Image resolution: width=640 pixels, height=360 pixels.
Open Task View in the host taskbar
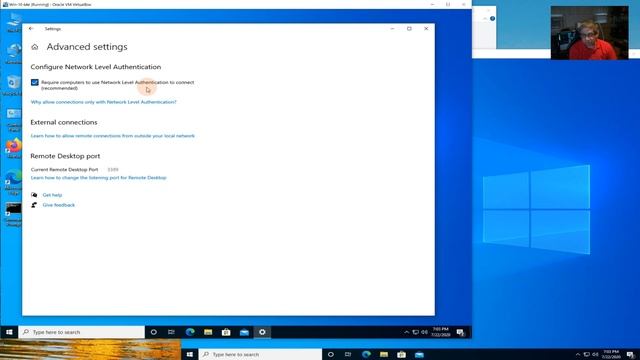(348, 354)
